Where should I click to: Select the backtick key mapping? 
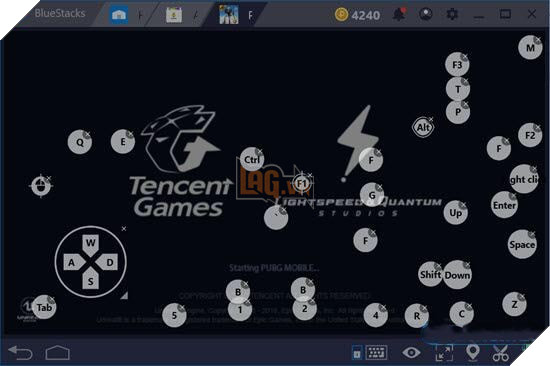276,218
